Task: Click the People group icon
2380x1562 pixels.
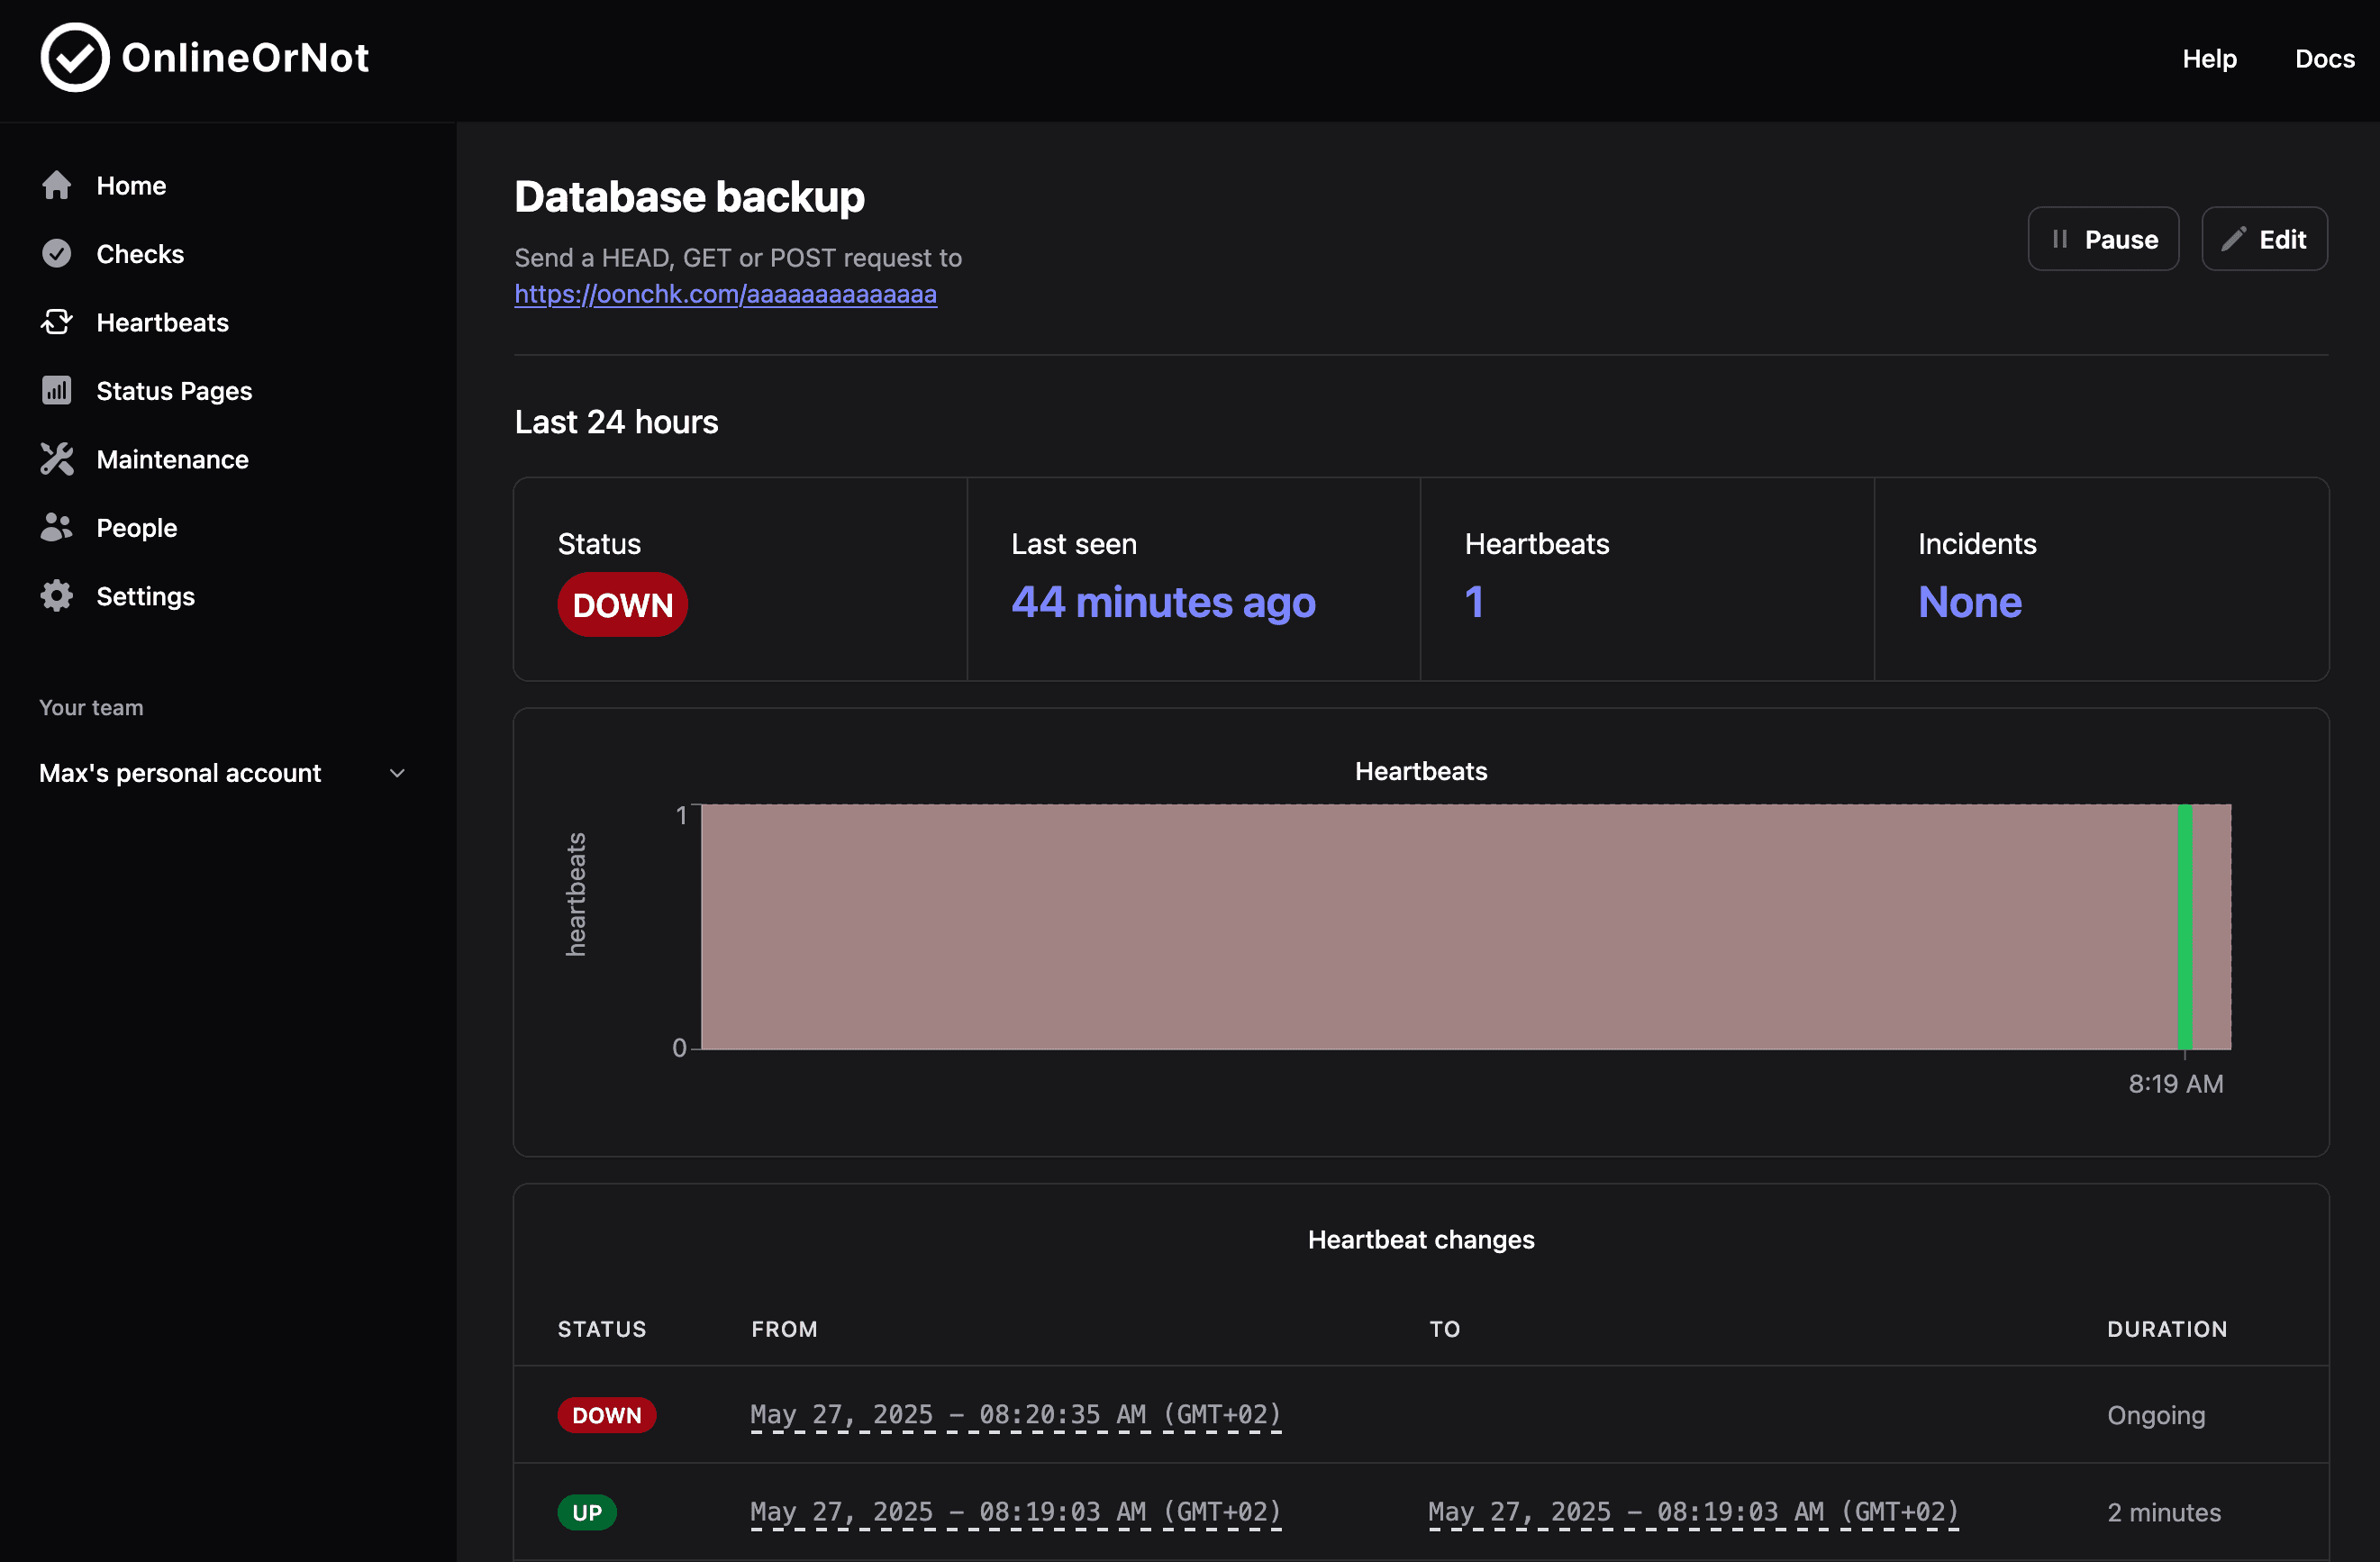Action: click(x=57, y=528)
